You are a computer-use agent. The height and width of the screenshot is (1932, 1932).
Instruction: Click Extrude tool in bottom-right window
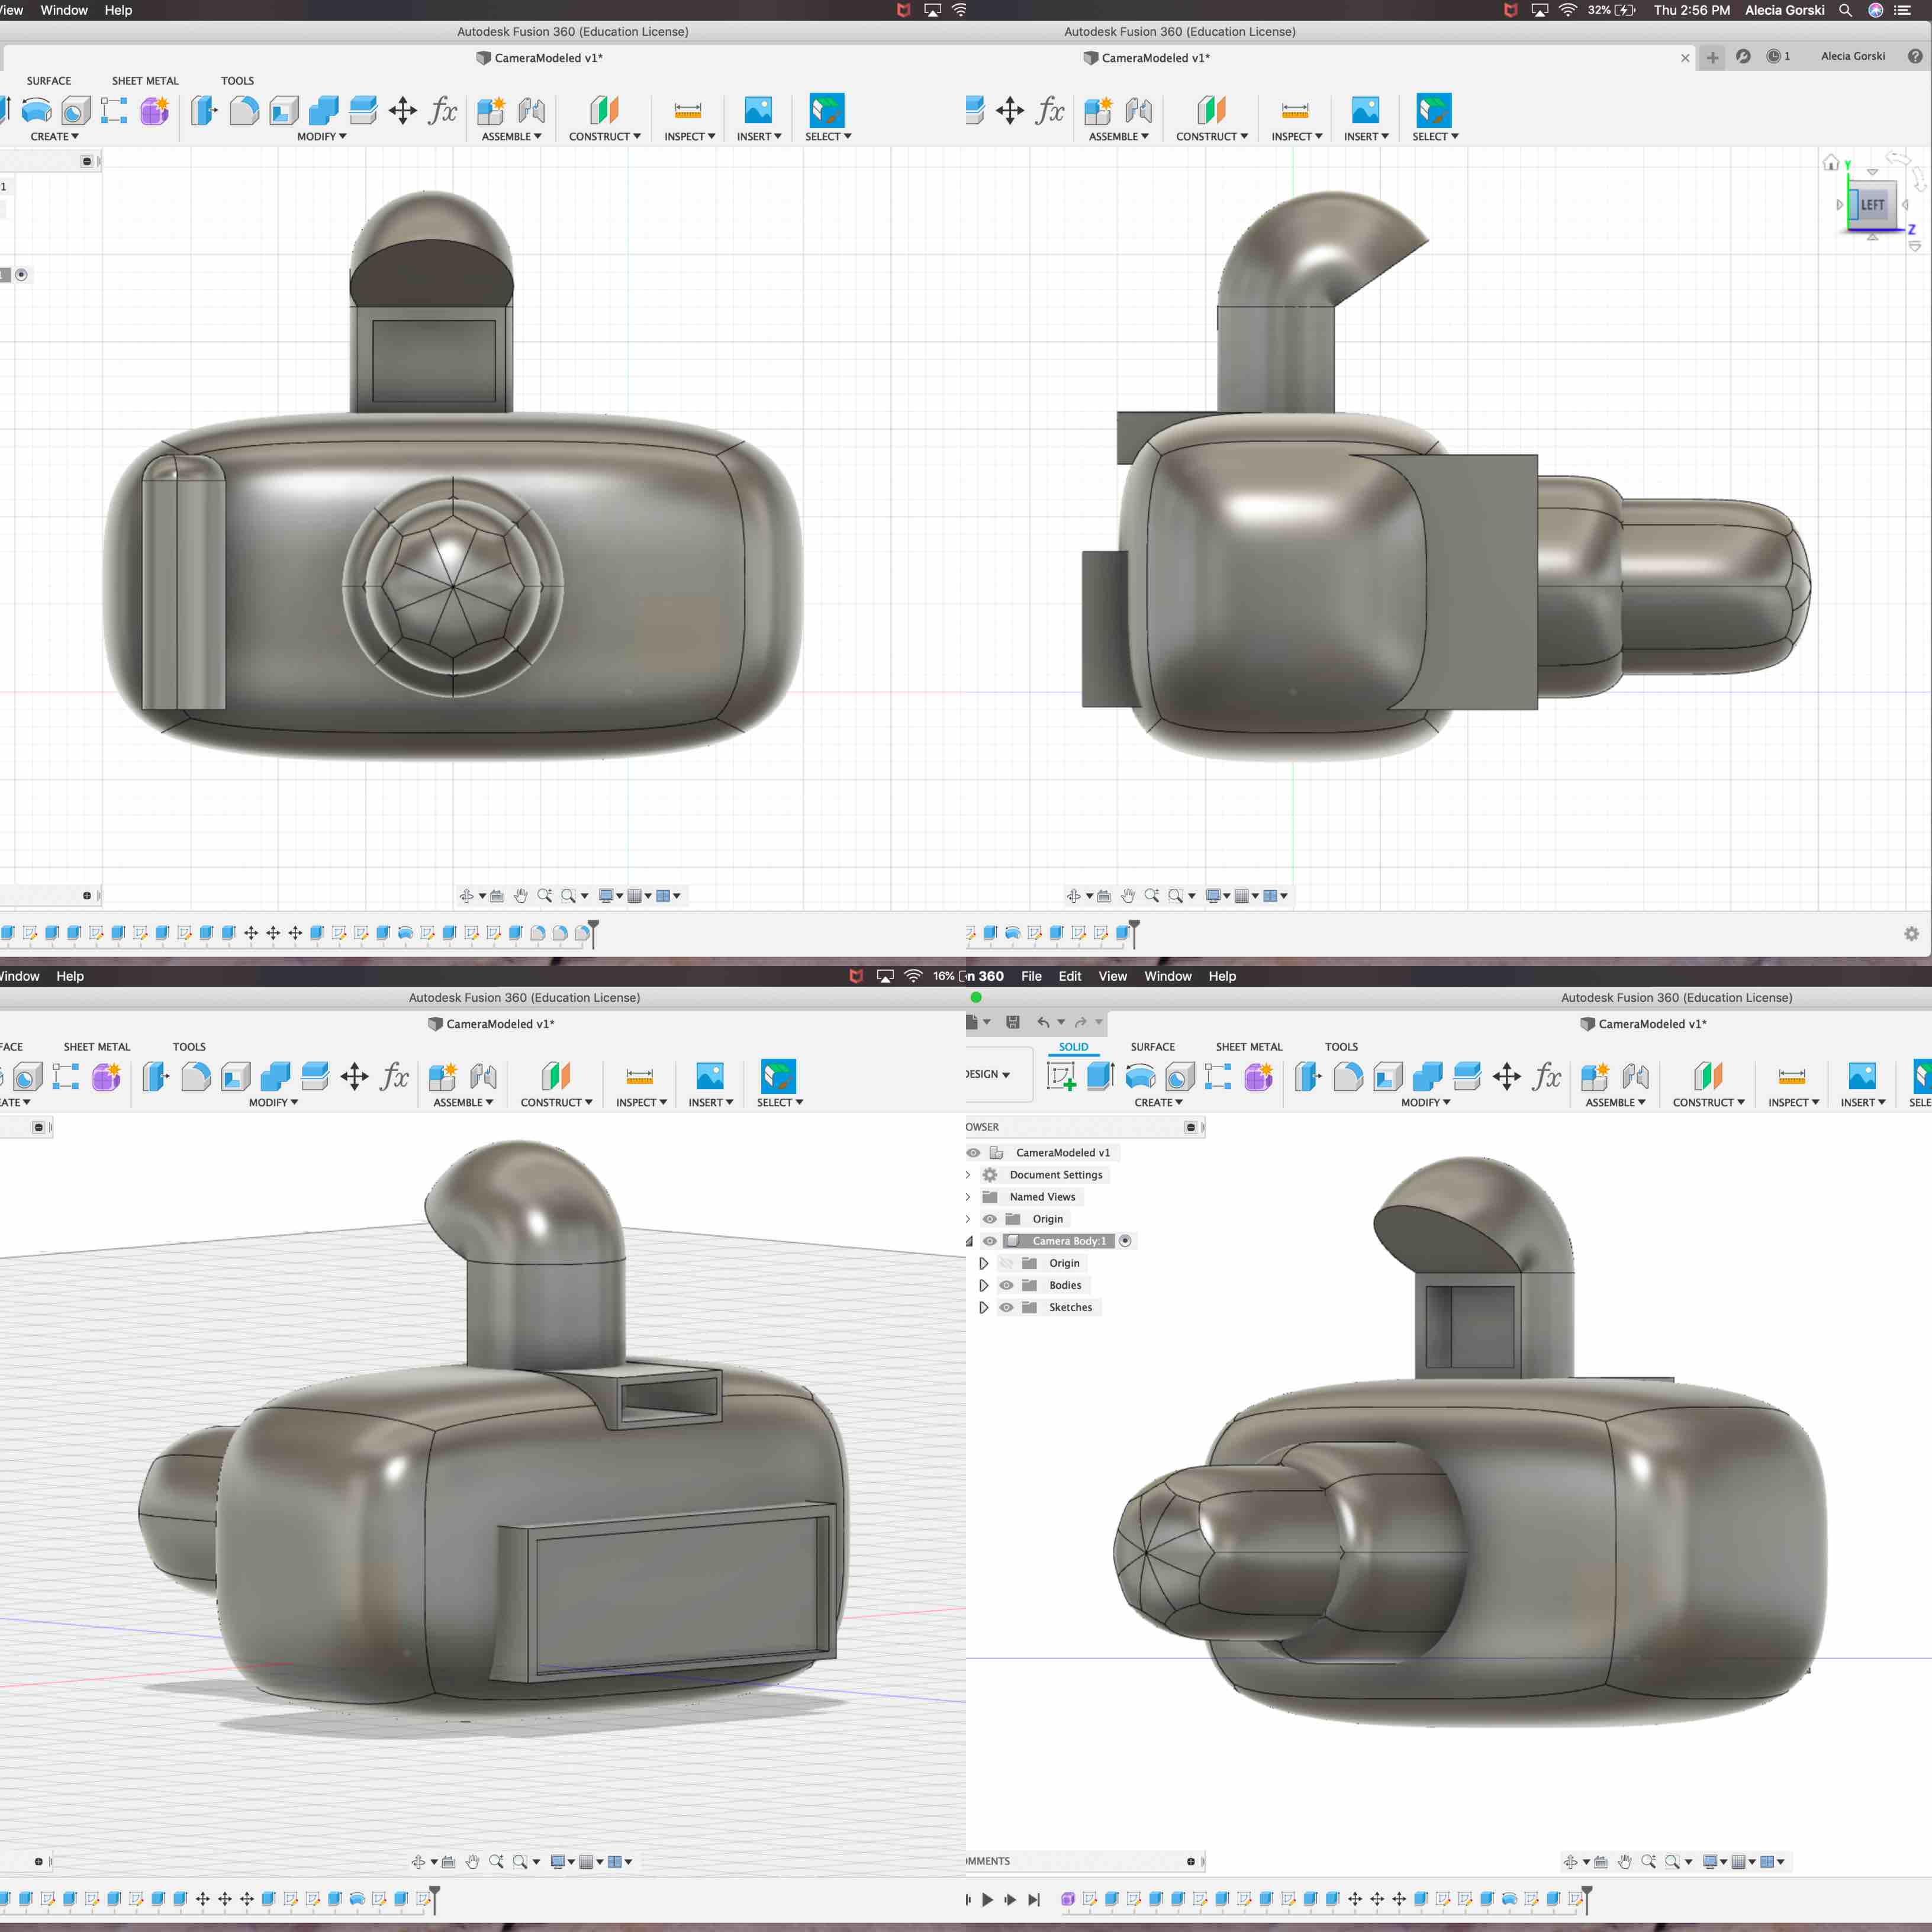click(x=1100, y=1076)
